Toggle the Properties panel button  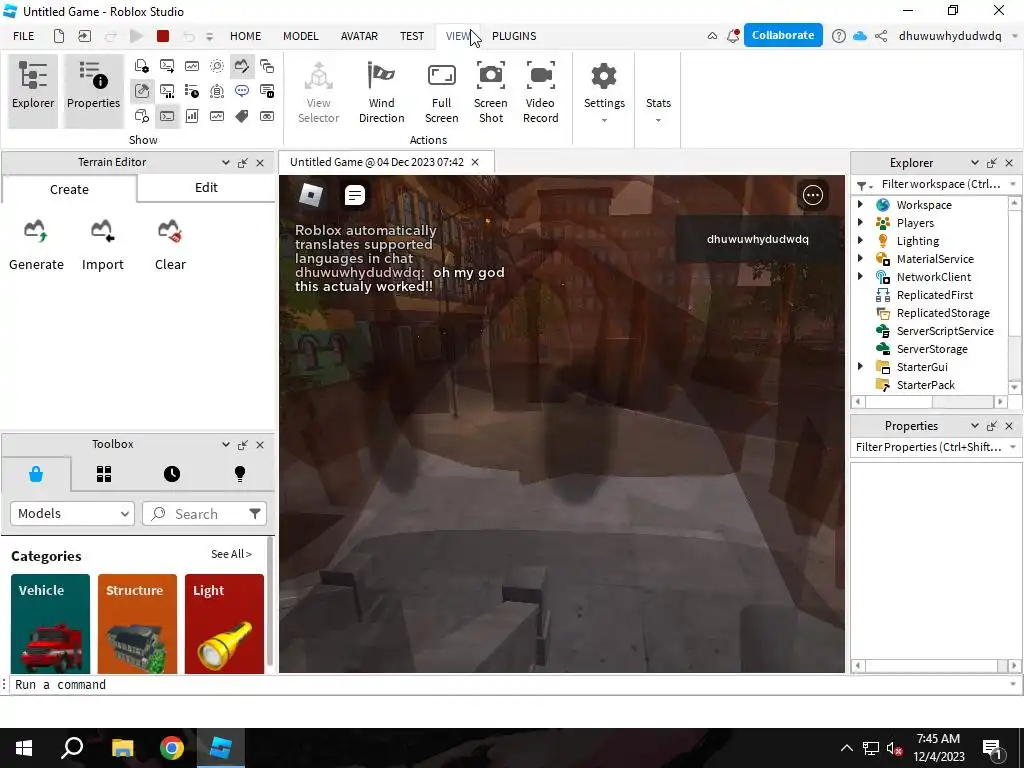[93, 91]
